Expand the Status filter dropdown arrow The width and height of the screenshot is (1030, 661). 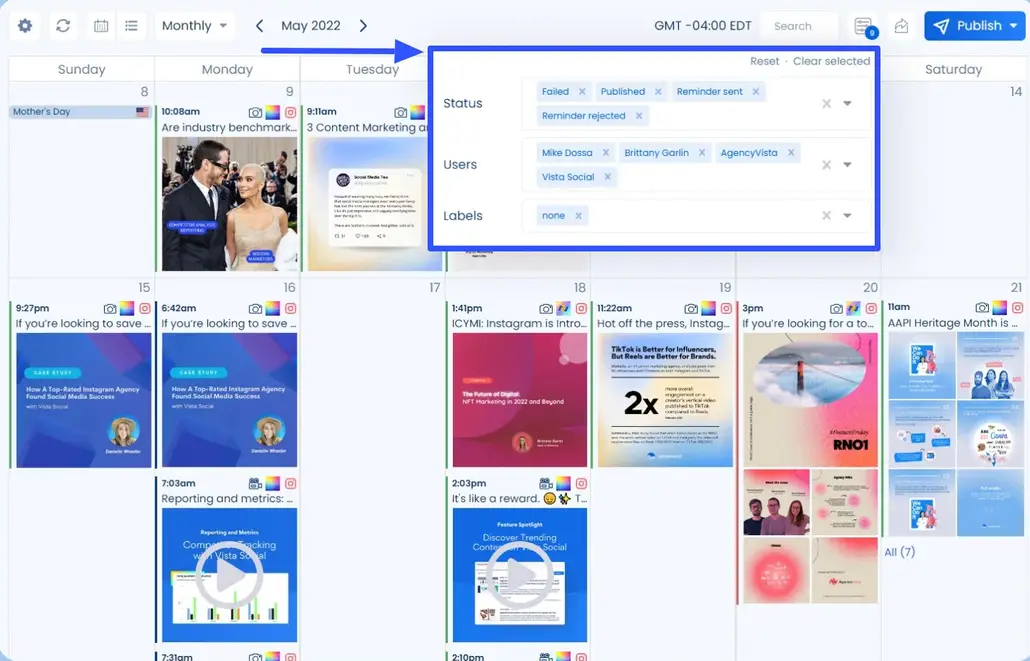pyautogui.click(x=847, y=104)
